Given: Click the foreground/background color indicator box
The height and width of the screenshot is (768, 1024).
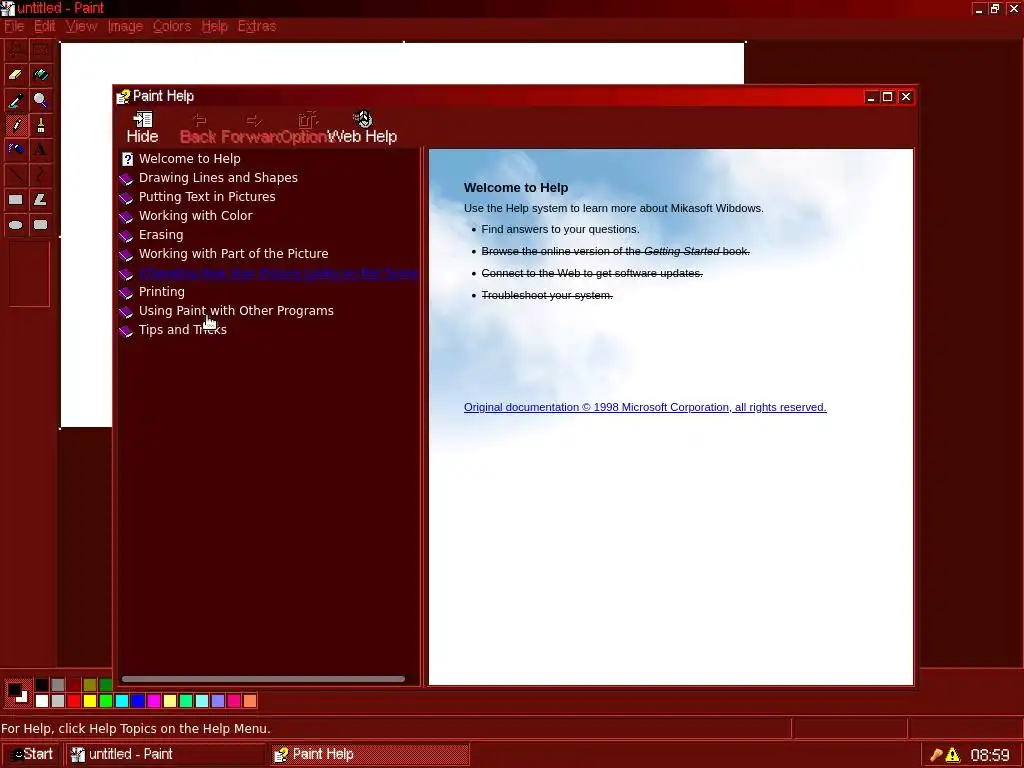Looking at the screenshot, I should point(18,693).
